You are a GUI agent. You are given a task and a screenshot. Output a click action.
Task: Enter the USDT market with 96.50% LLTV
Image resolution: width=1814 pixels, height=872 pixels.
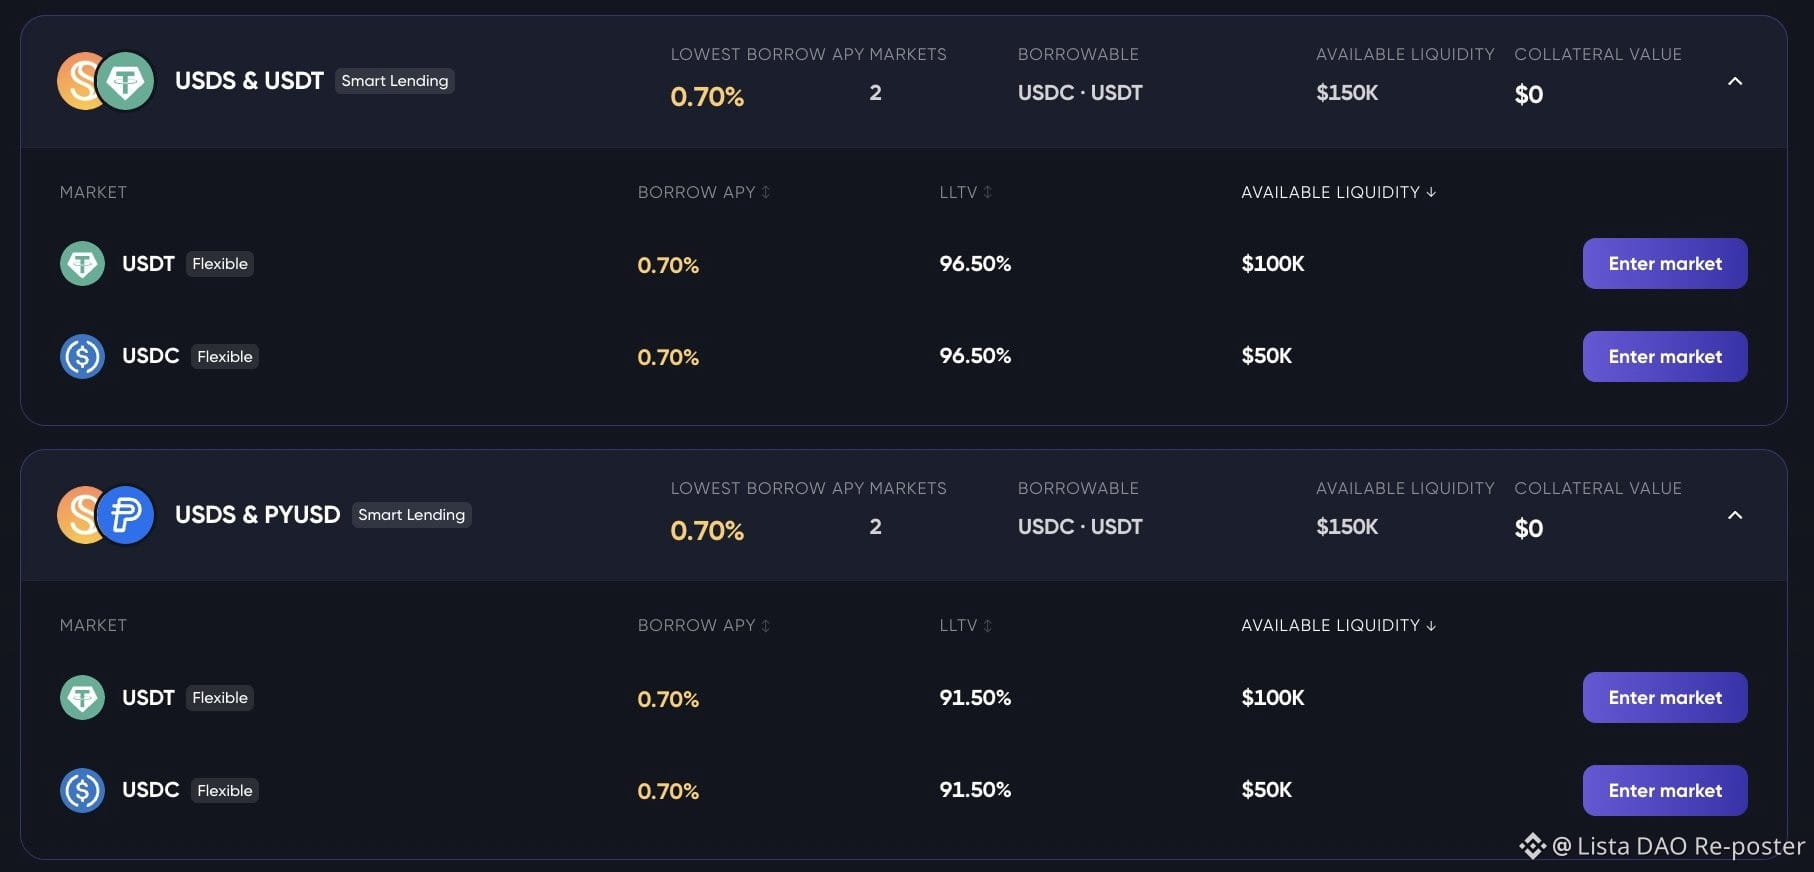[1665, 264]
